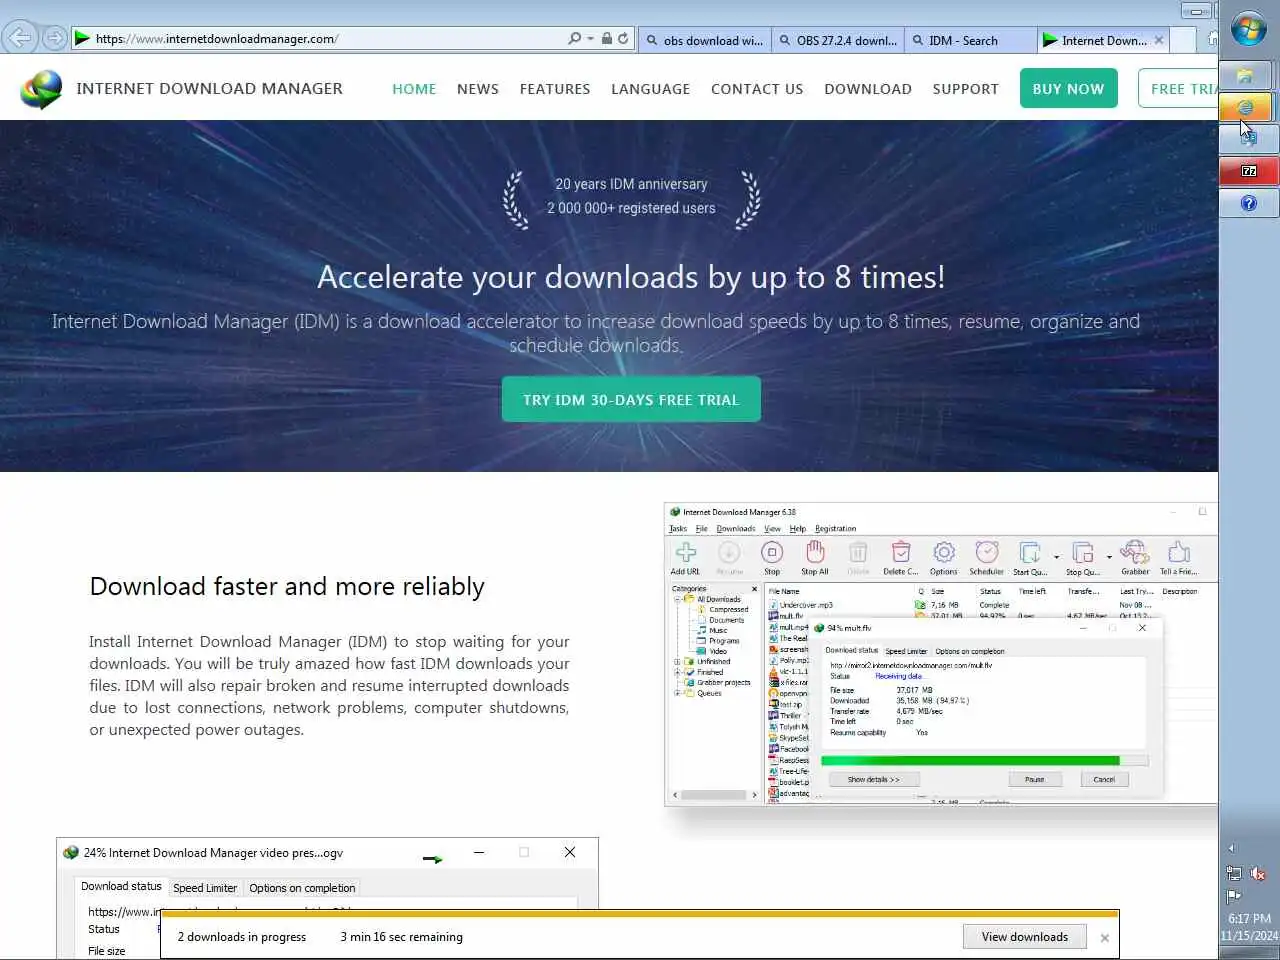Open the FEATURES navigation link
This screenshot has width=1280, height=960.
(x=555, y=89)
